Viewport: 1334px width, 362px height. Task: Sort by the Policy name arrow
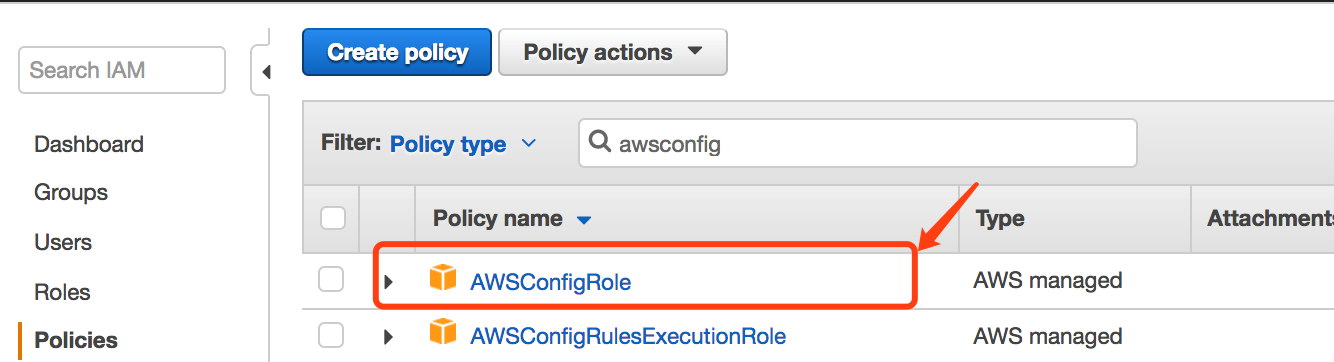click(x=585, y=219)
